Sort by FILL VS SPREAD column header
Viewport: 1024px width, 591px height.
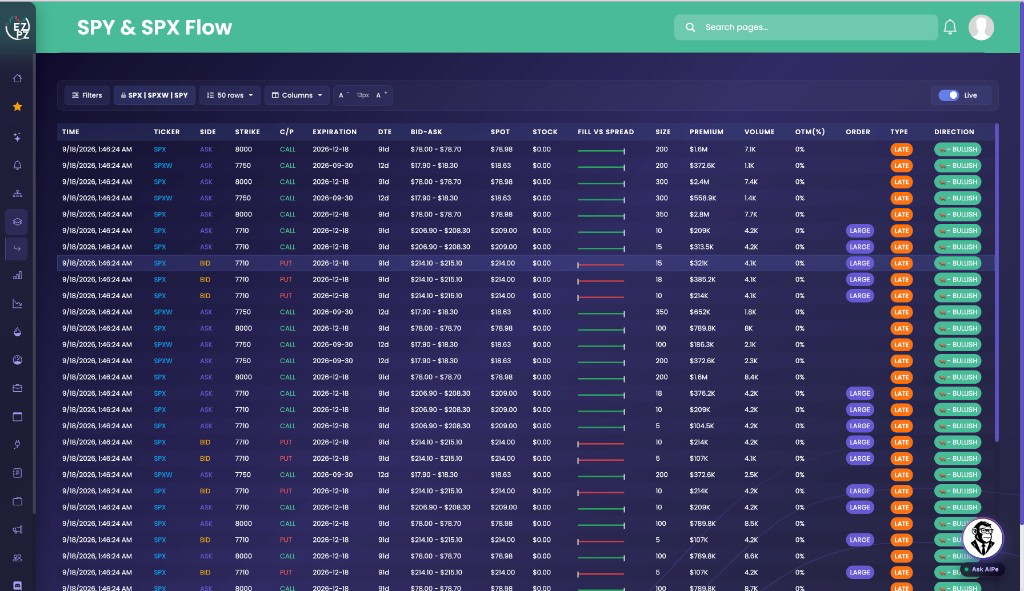(x=605, y=132)
